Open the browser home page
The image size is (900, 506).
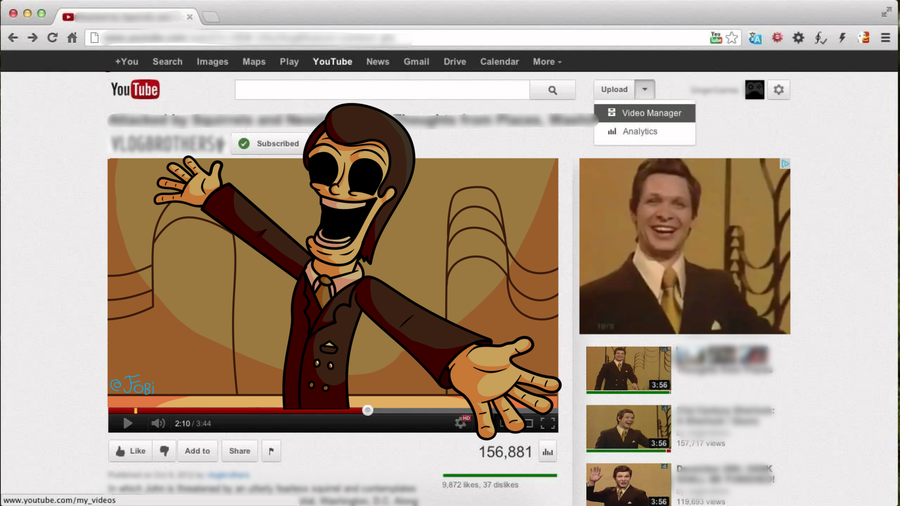point(72,38)
